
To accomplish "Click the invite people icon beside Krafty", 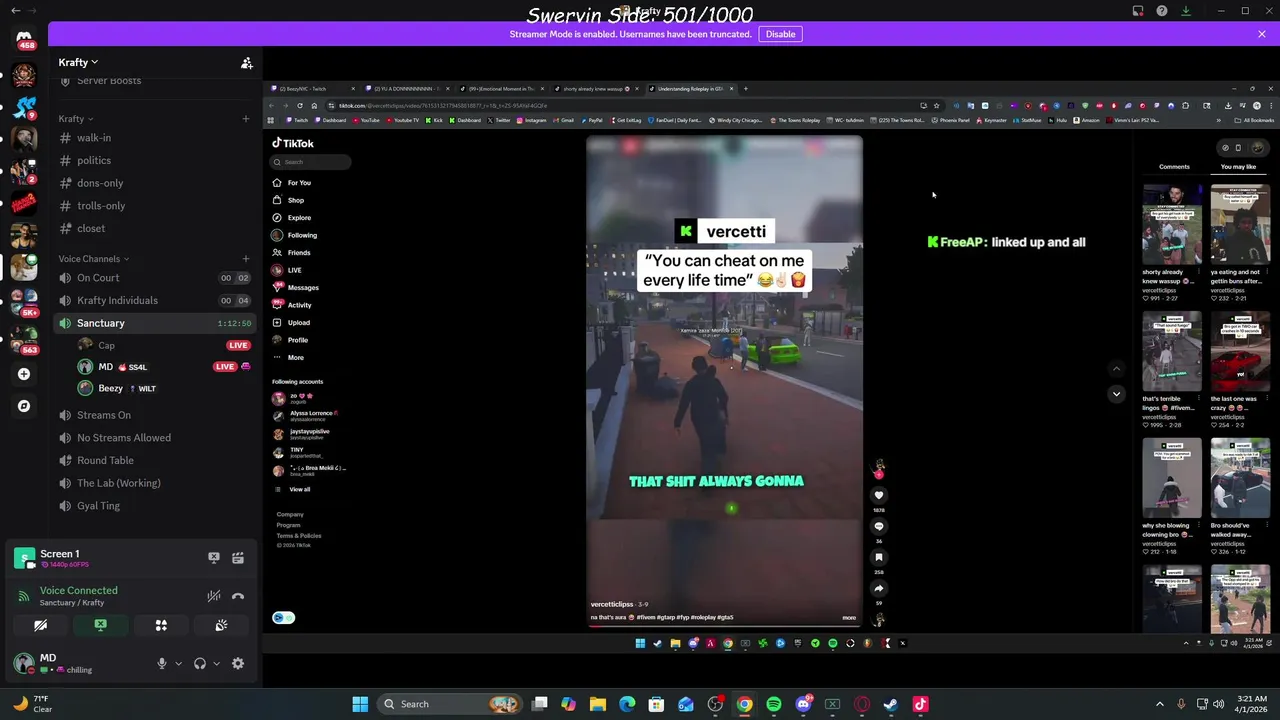I will click(x=246, y=63).
